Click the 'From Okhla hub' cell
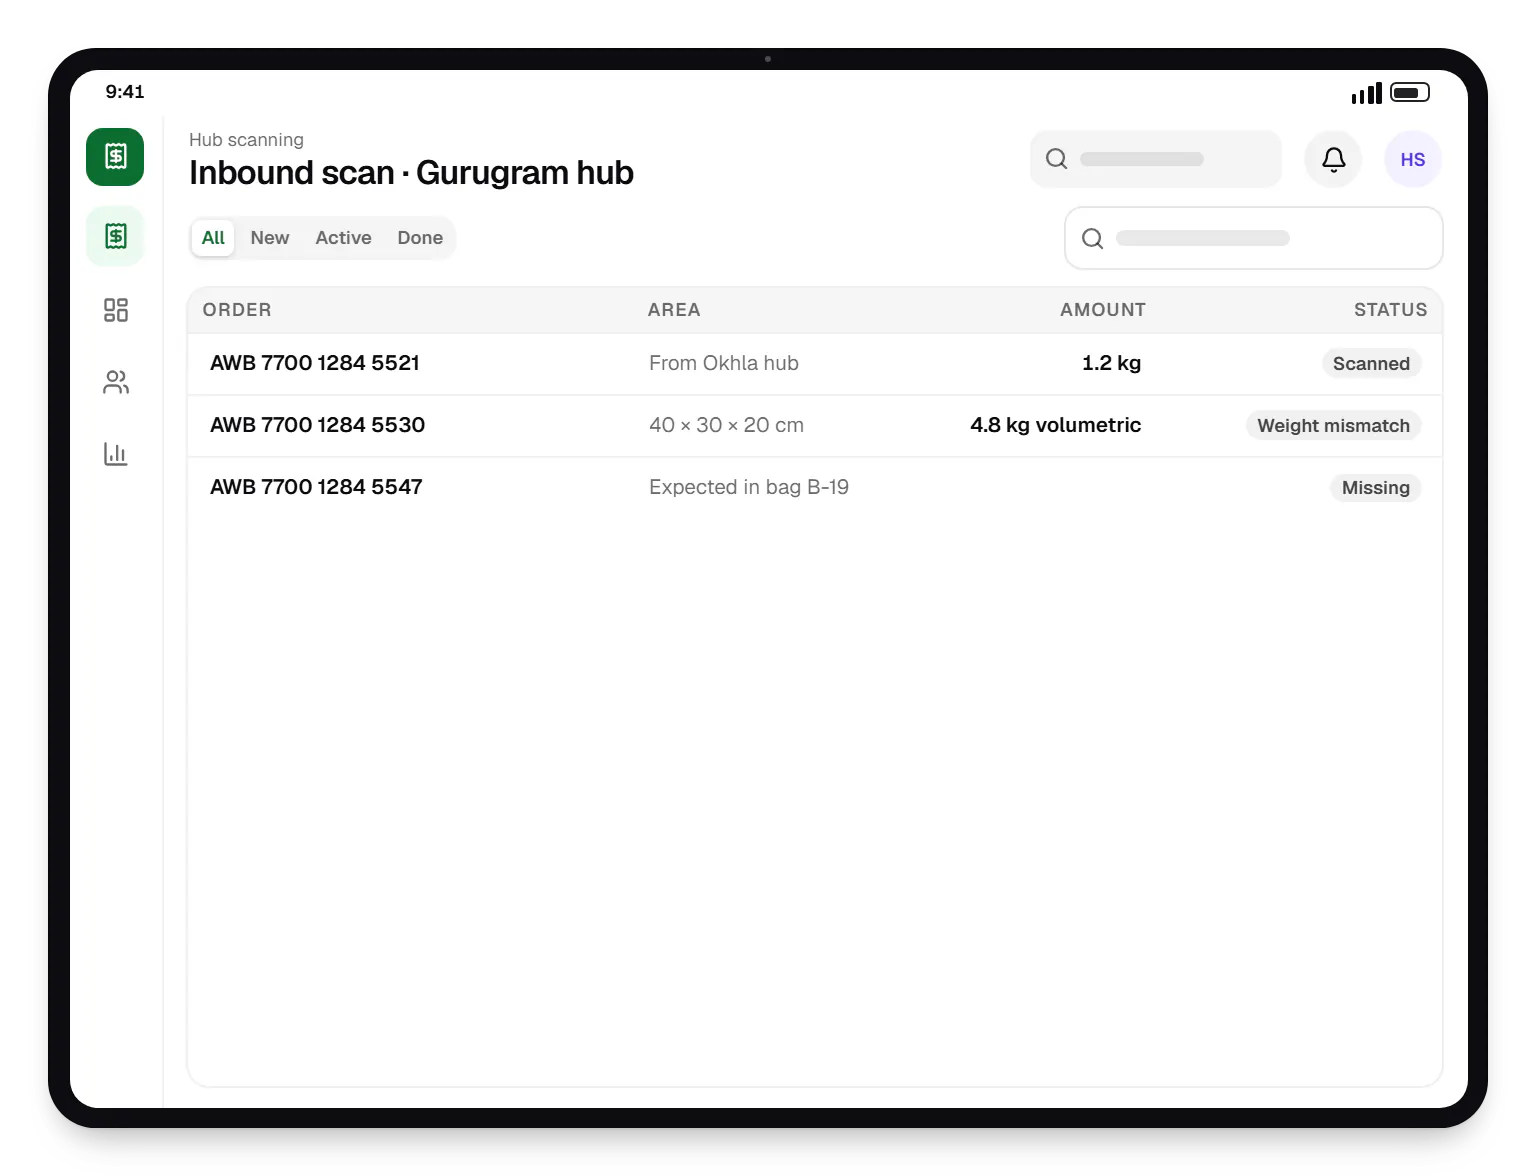The image size is (1536, 1176). pyautogui.click(x=724, y=363)
